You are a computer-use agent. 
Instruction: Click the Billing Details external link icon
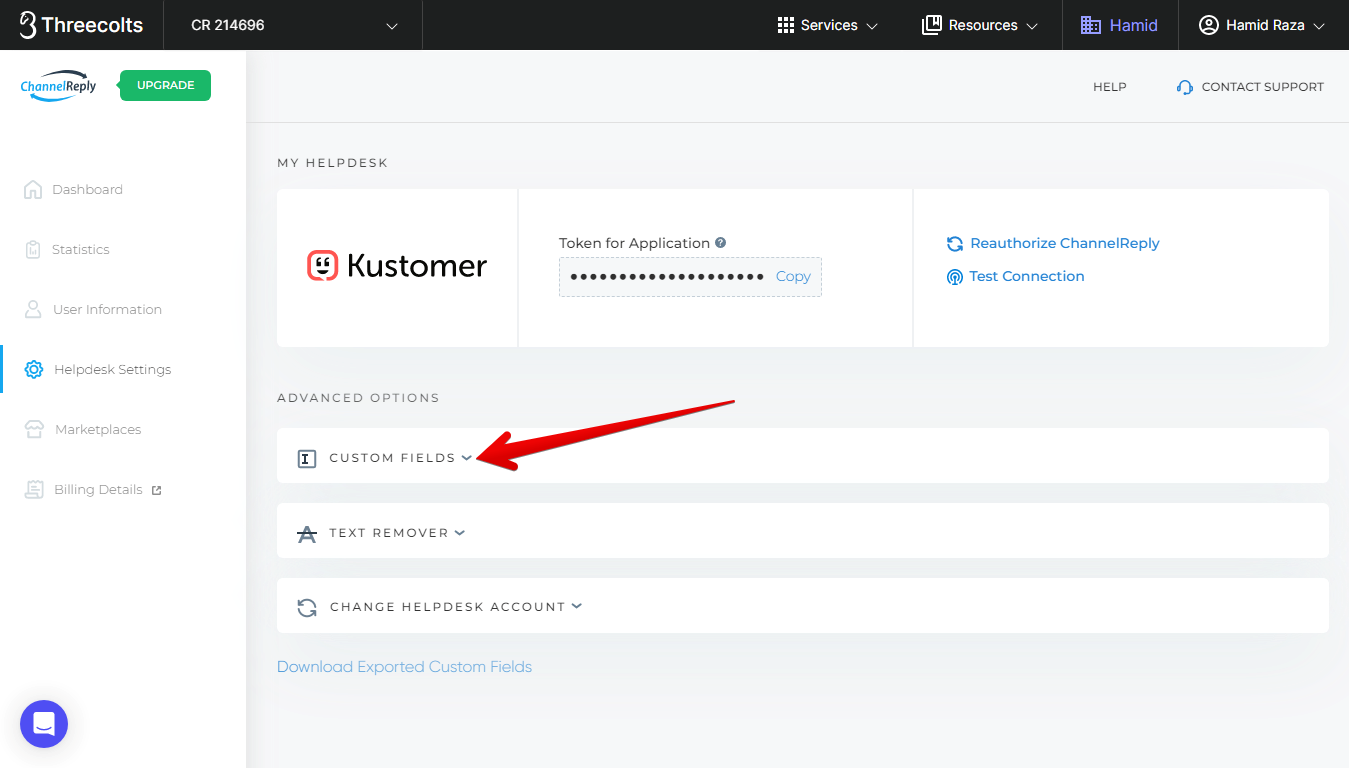tap(156, 490)
